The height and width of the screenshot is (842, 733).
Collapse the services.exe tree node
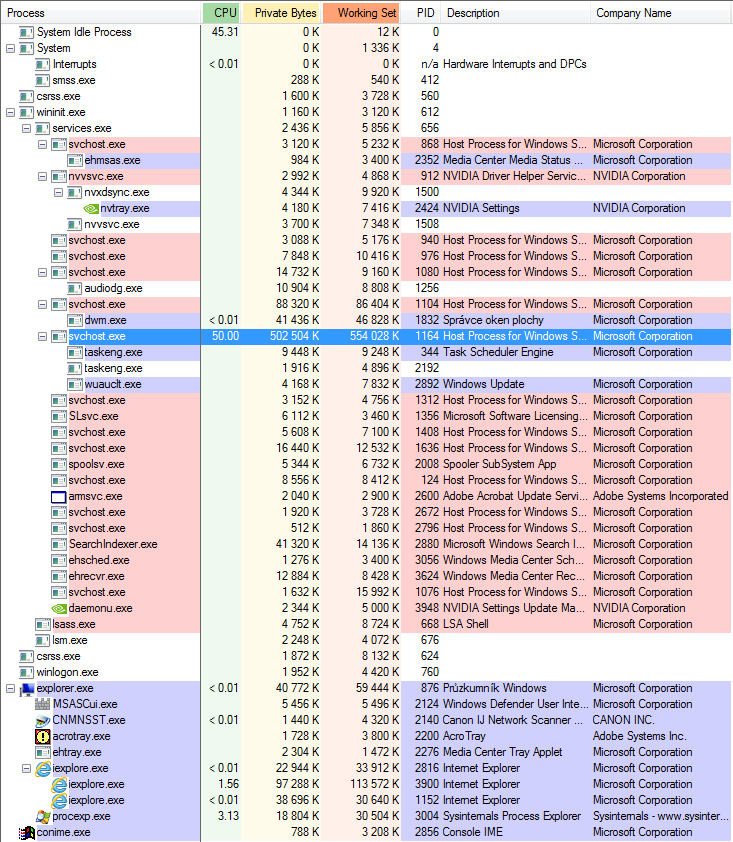[x=26, y=128]
